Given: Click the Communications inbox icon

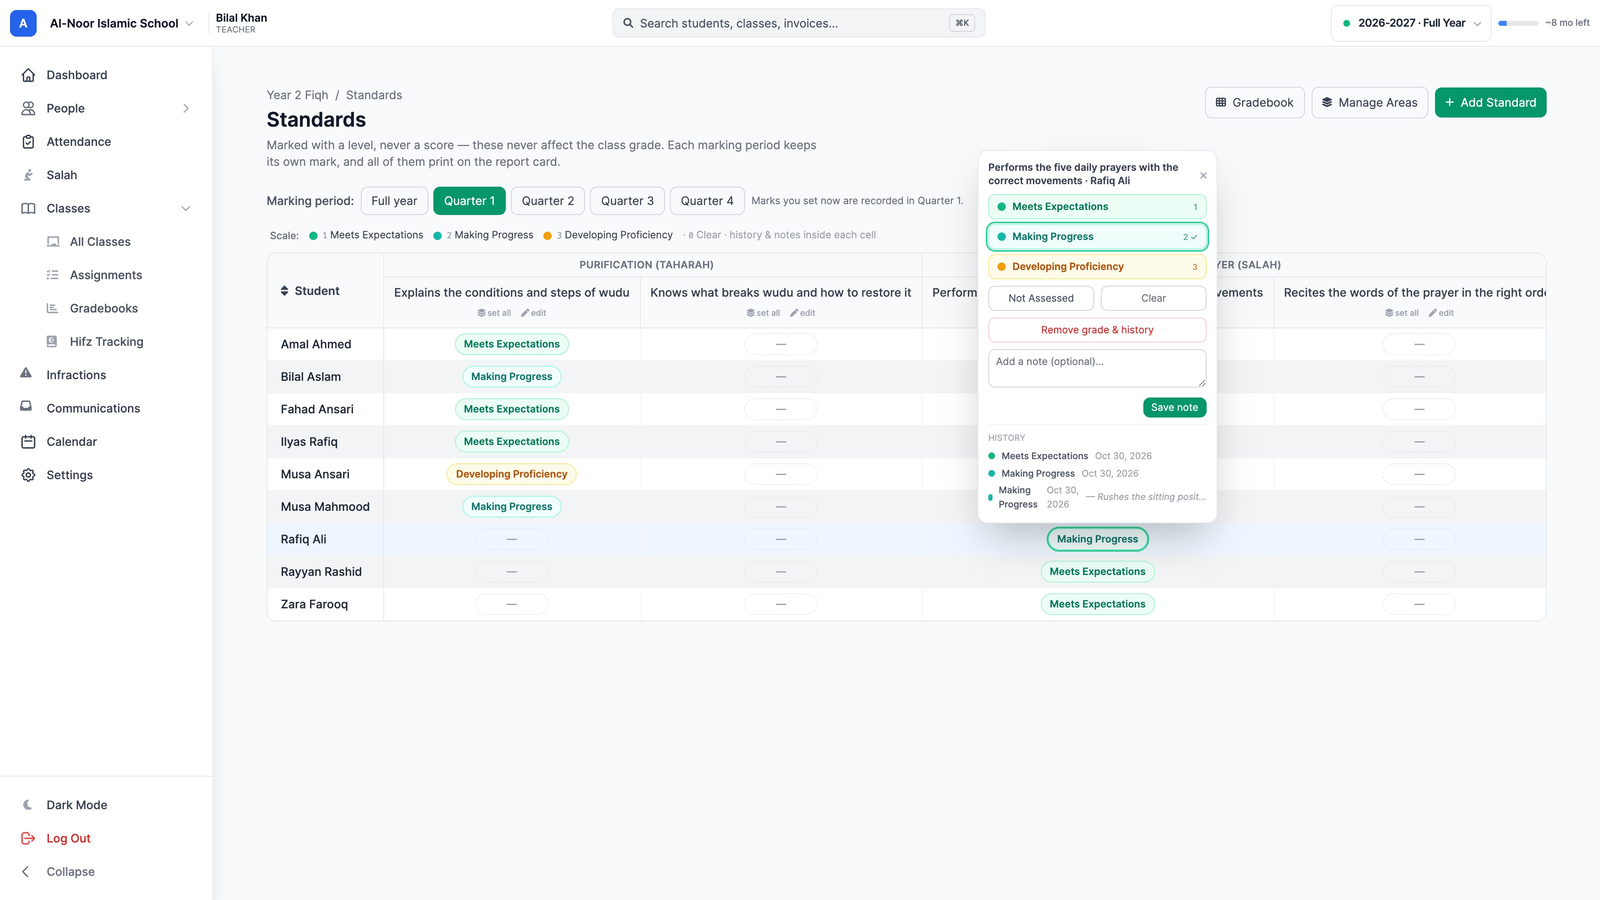Looking at the screenshot, I should coord(26,407).
